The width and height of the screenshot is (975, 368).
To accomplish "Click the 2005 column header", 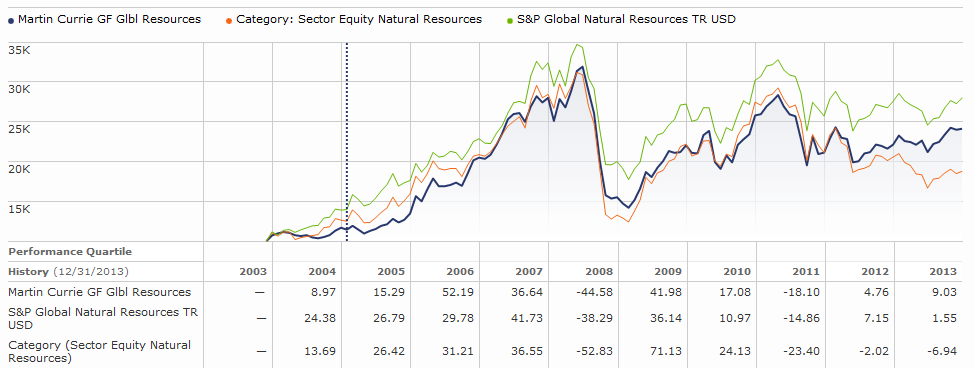I will (x=391, y=272).
